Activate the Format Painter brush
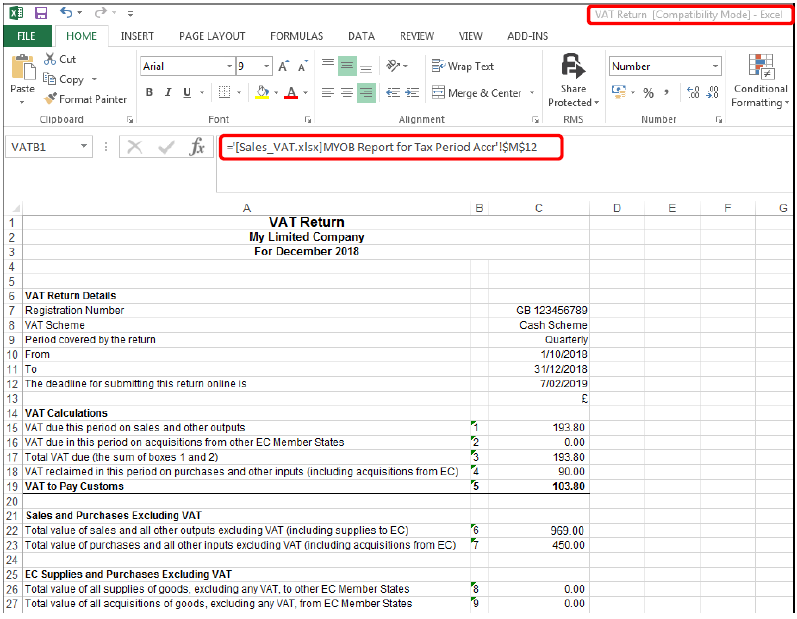This screenshot has width=797, height=619. pyautogui.click(x=50, y=99)
